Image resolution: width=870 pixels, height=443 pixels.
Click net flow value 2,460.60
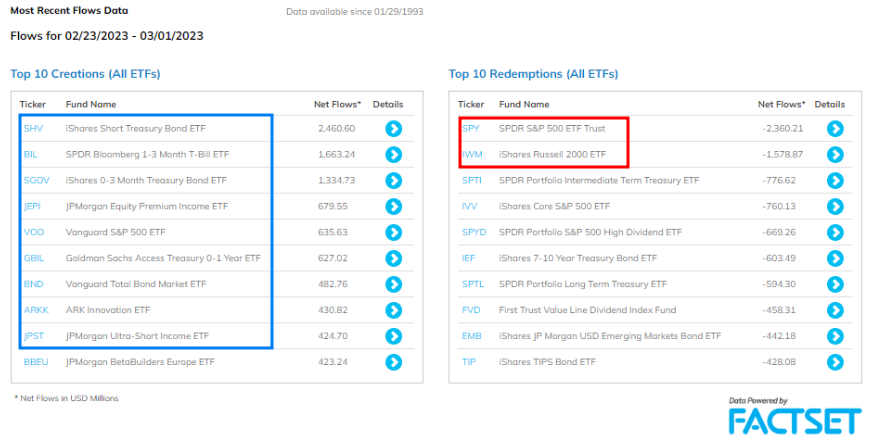[336, 128]
